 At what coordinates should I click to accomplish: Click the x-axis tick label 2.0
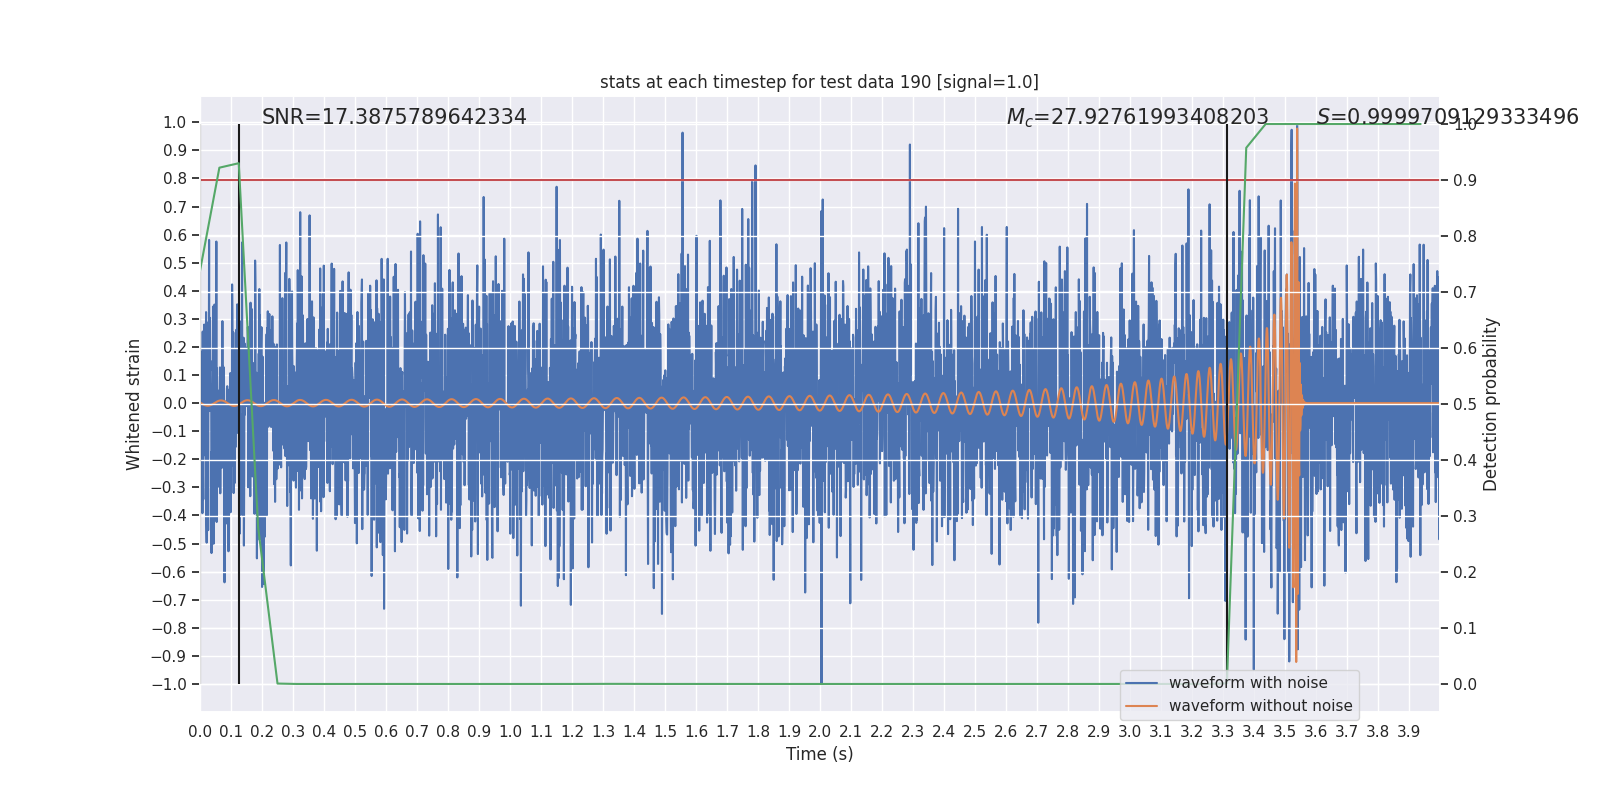coord(820,732)
